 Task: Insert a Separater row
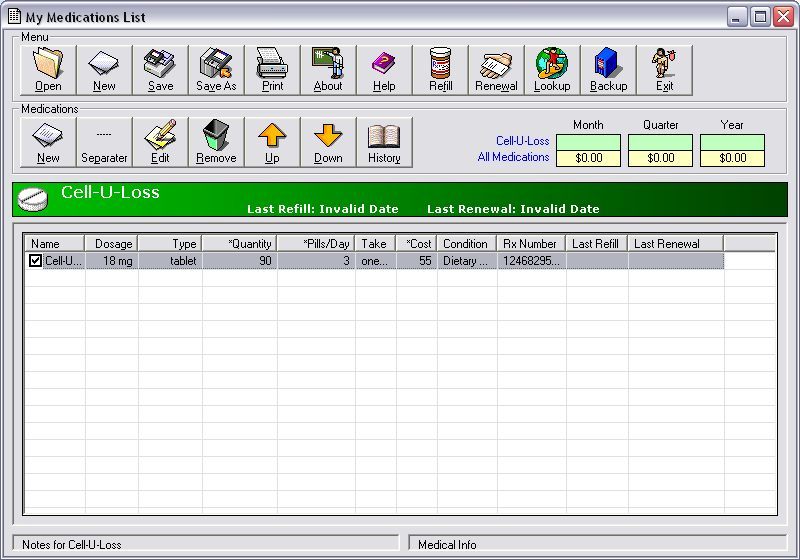click(x=105, y=142)
